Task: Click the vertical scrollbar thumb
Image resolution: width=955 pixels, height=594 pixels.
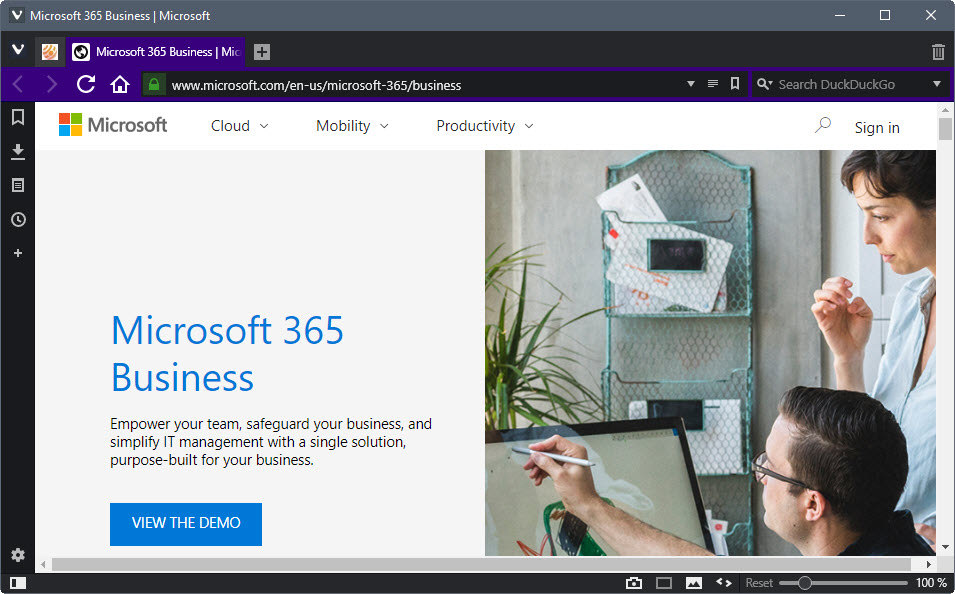Action: tap(945, 129)
